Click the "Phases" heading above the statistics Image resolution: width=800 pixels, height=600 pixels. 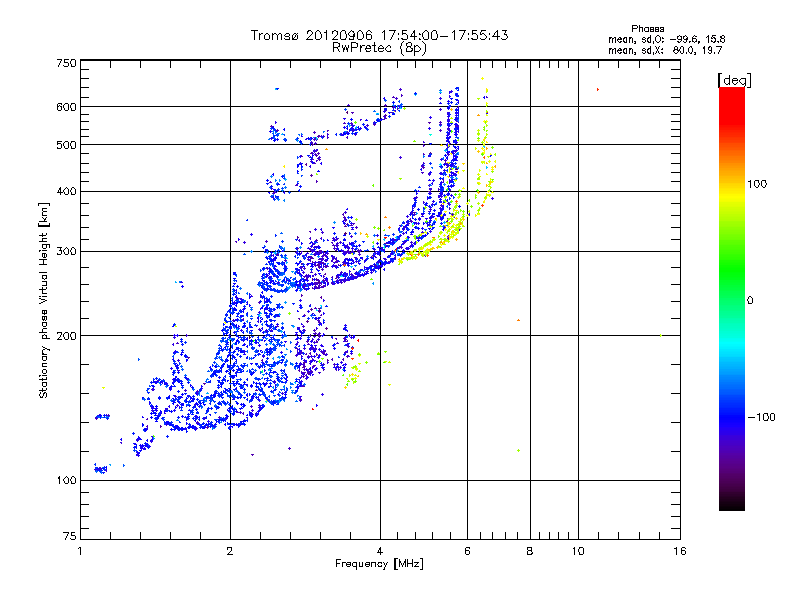point(647,29)
